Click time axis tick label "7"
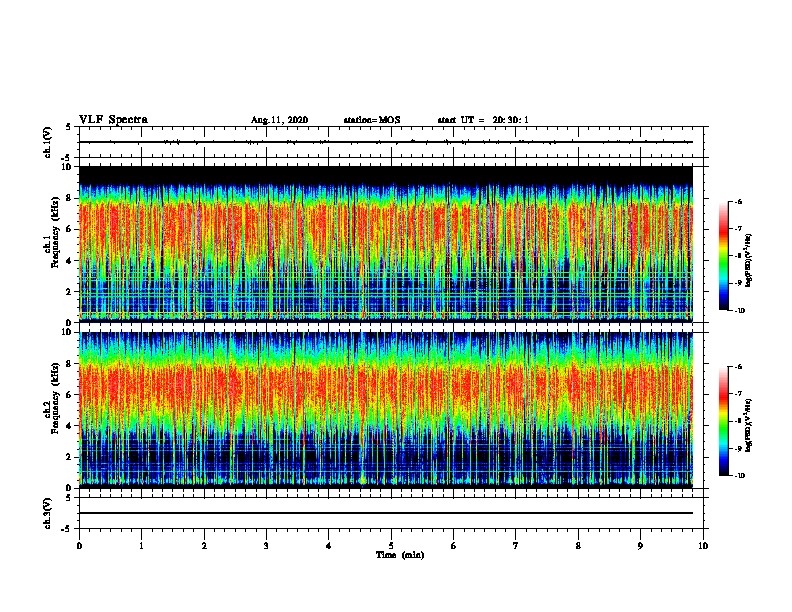792x612 pixels. 516,546
